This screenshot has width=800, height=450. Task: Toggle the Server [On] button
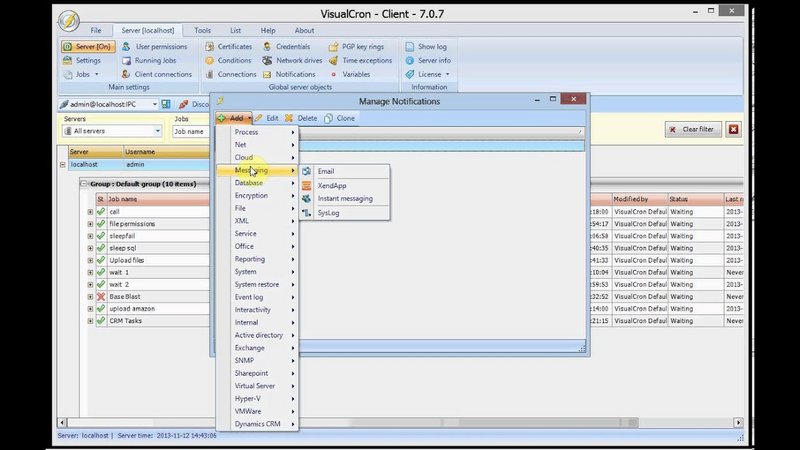(x=88, y=46)
